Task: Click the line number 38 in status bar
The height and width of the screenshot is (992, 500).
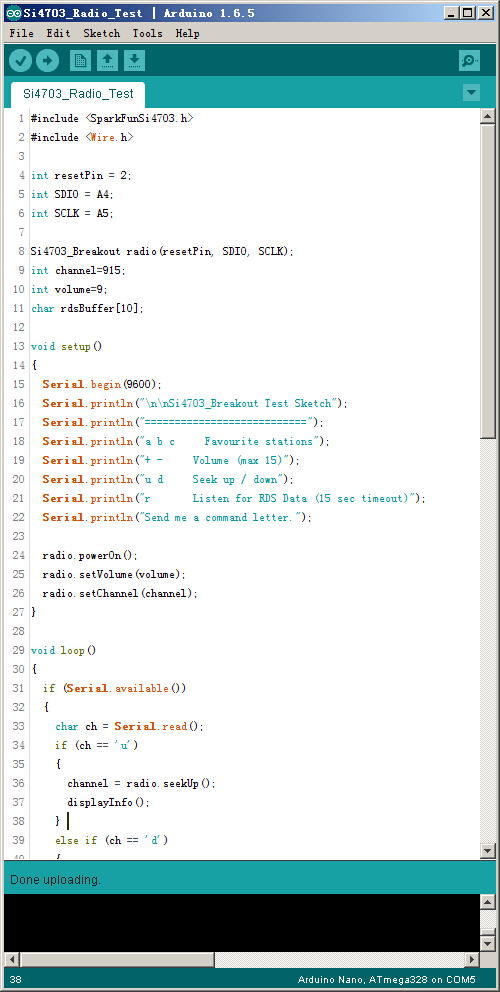Action: pos(16,980)
